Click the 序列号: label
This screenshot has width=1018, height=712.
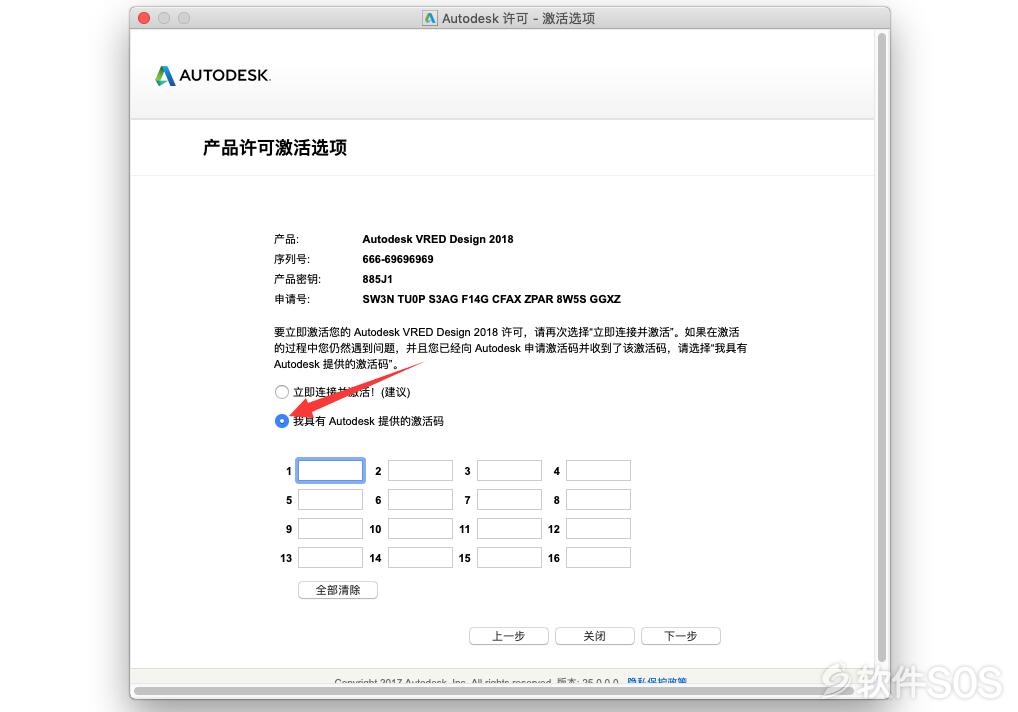(292, 260)
